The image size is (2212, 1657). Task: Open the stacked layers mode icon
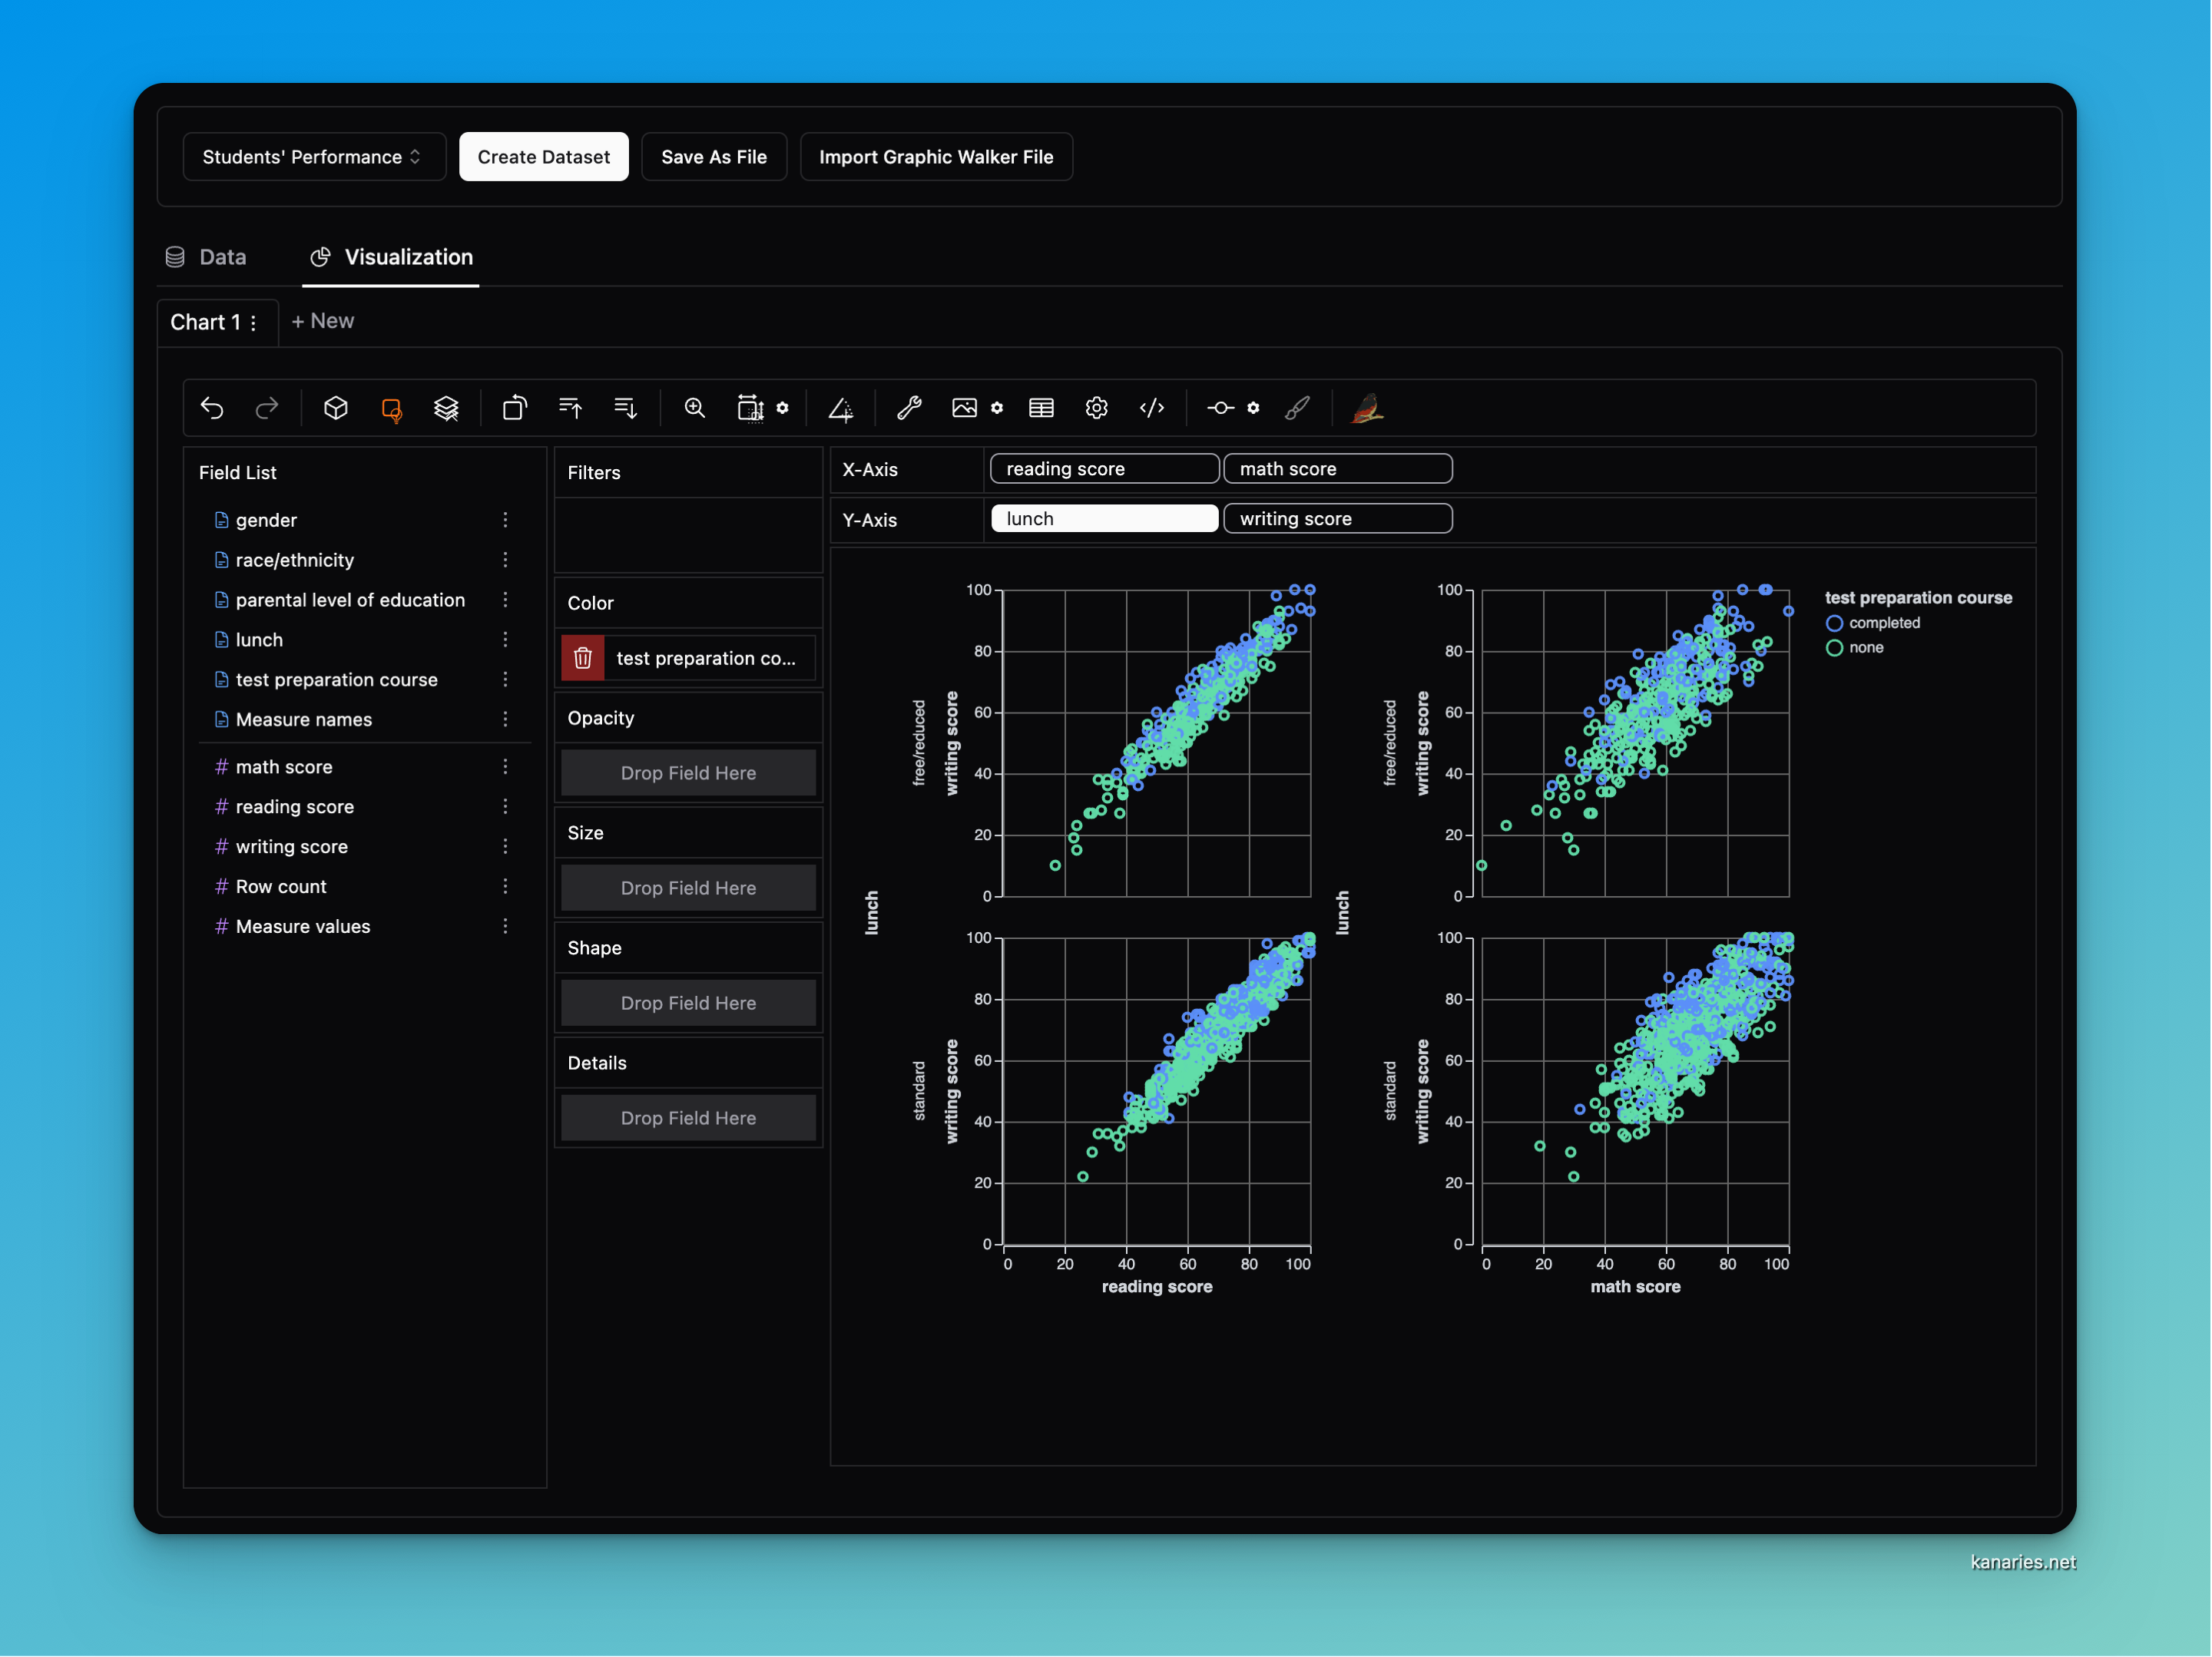[x=447, y=408]
